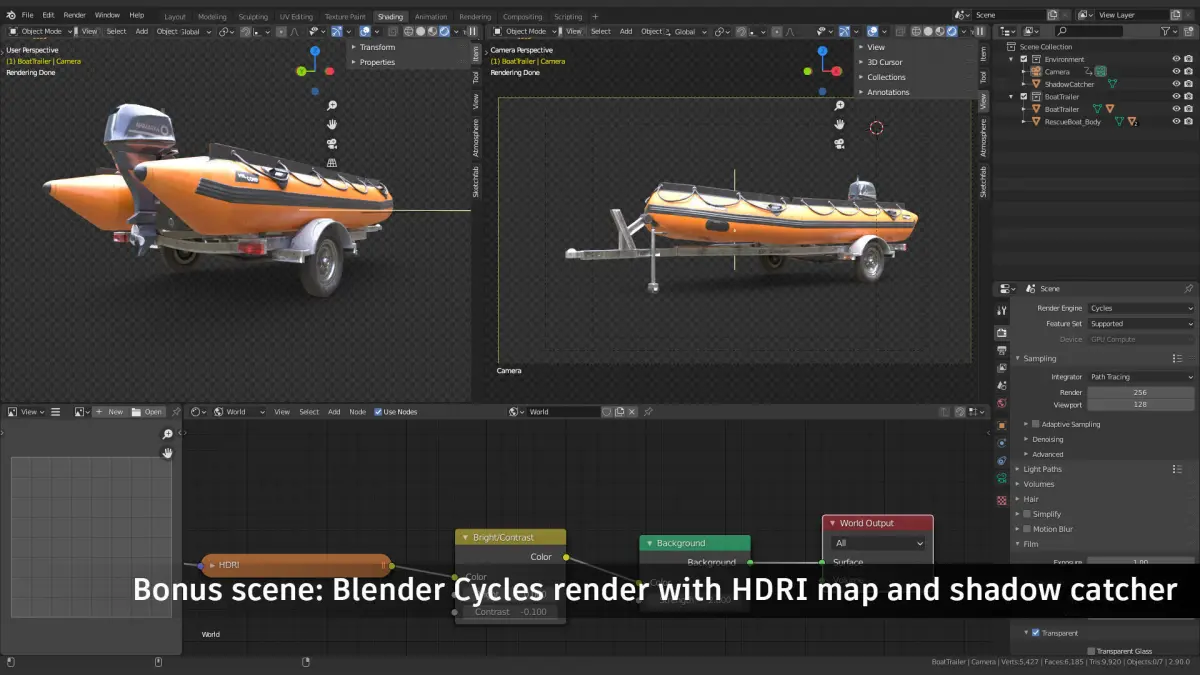Disable render for BoatTrailer collection camera icon

coord(1188,97)
